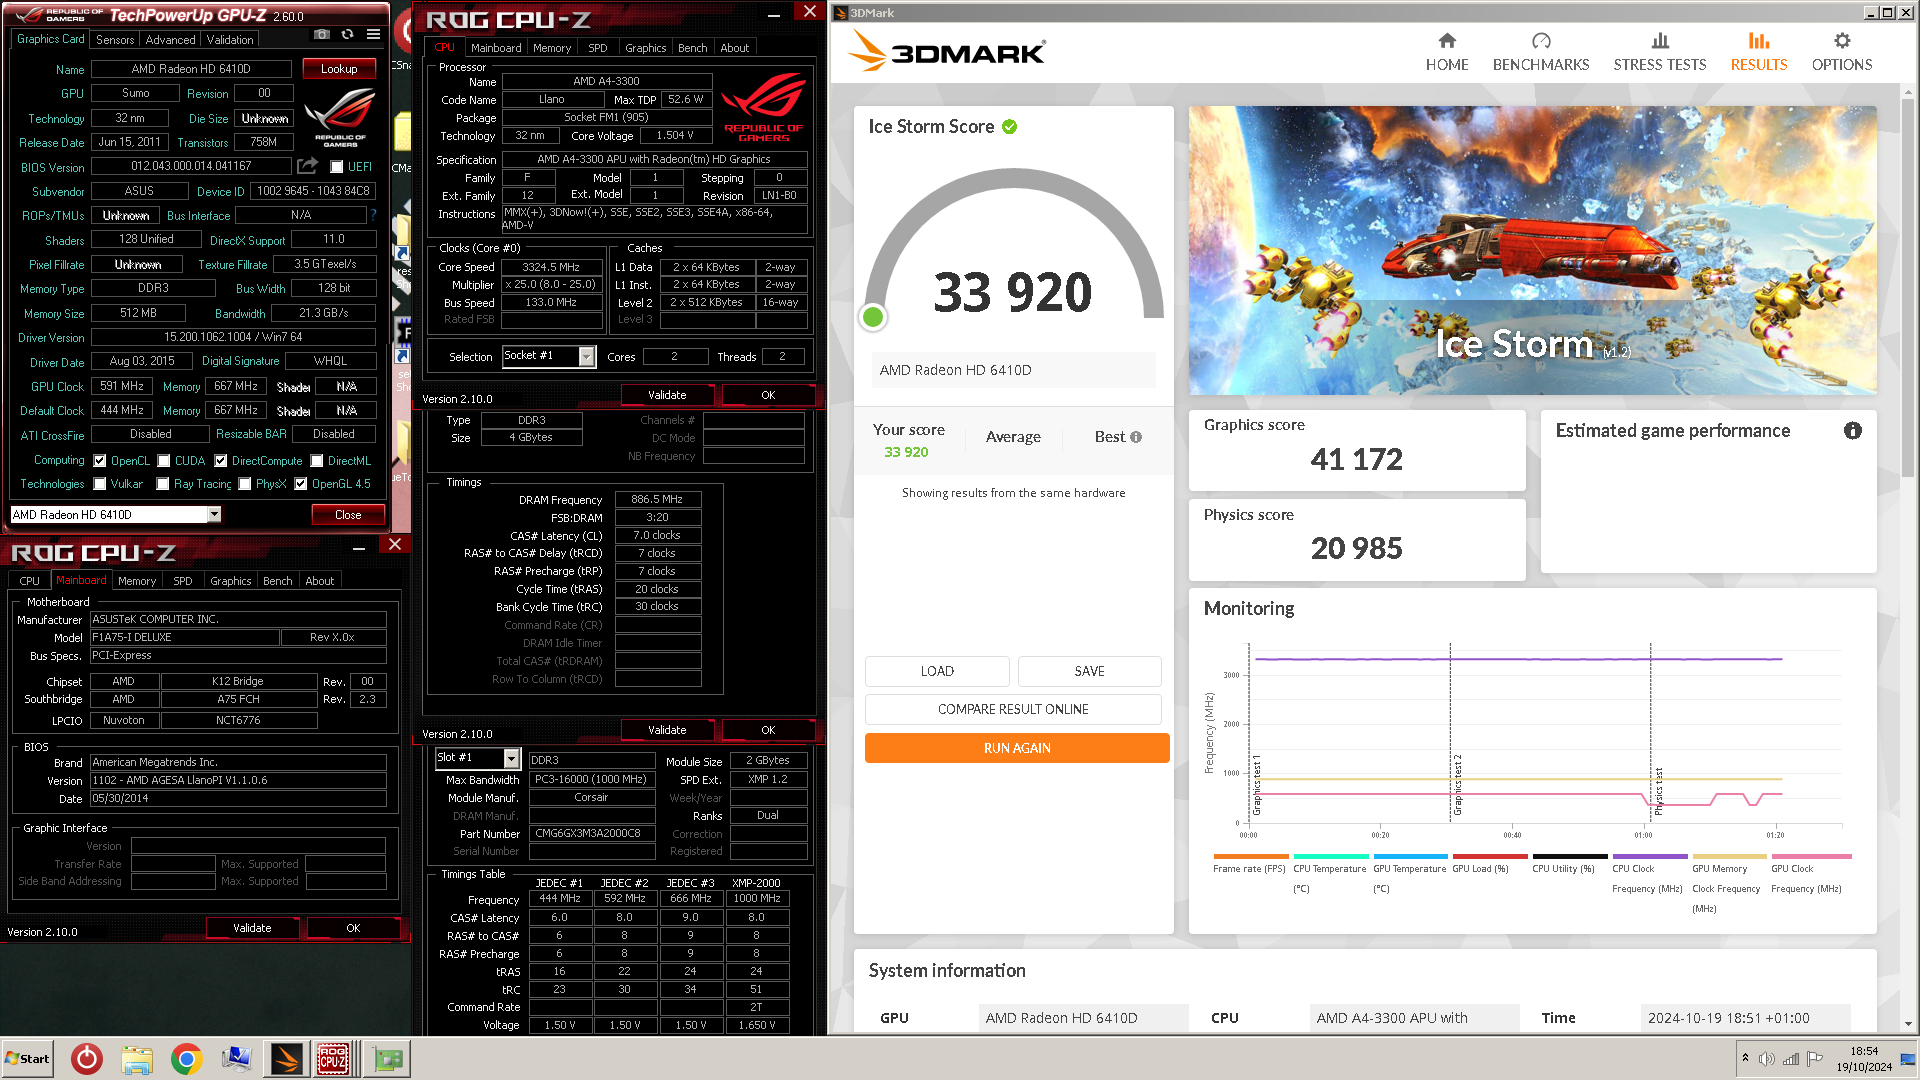Click OK in the Mainboard CPU-Z window

353,928
